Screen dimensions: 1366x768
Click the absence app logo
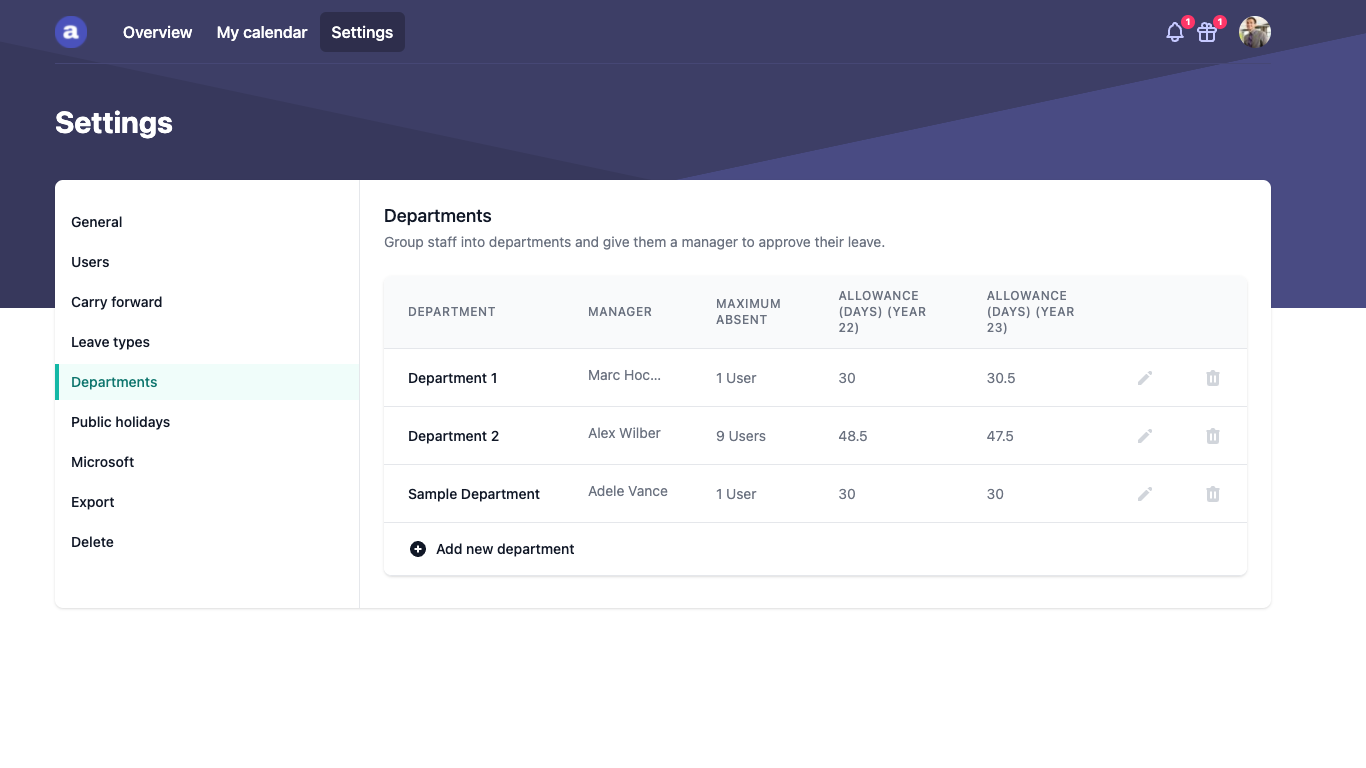click(70, 31)
